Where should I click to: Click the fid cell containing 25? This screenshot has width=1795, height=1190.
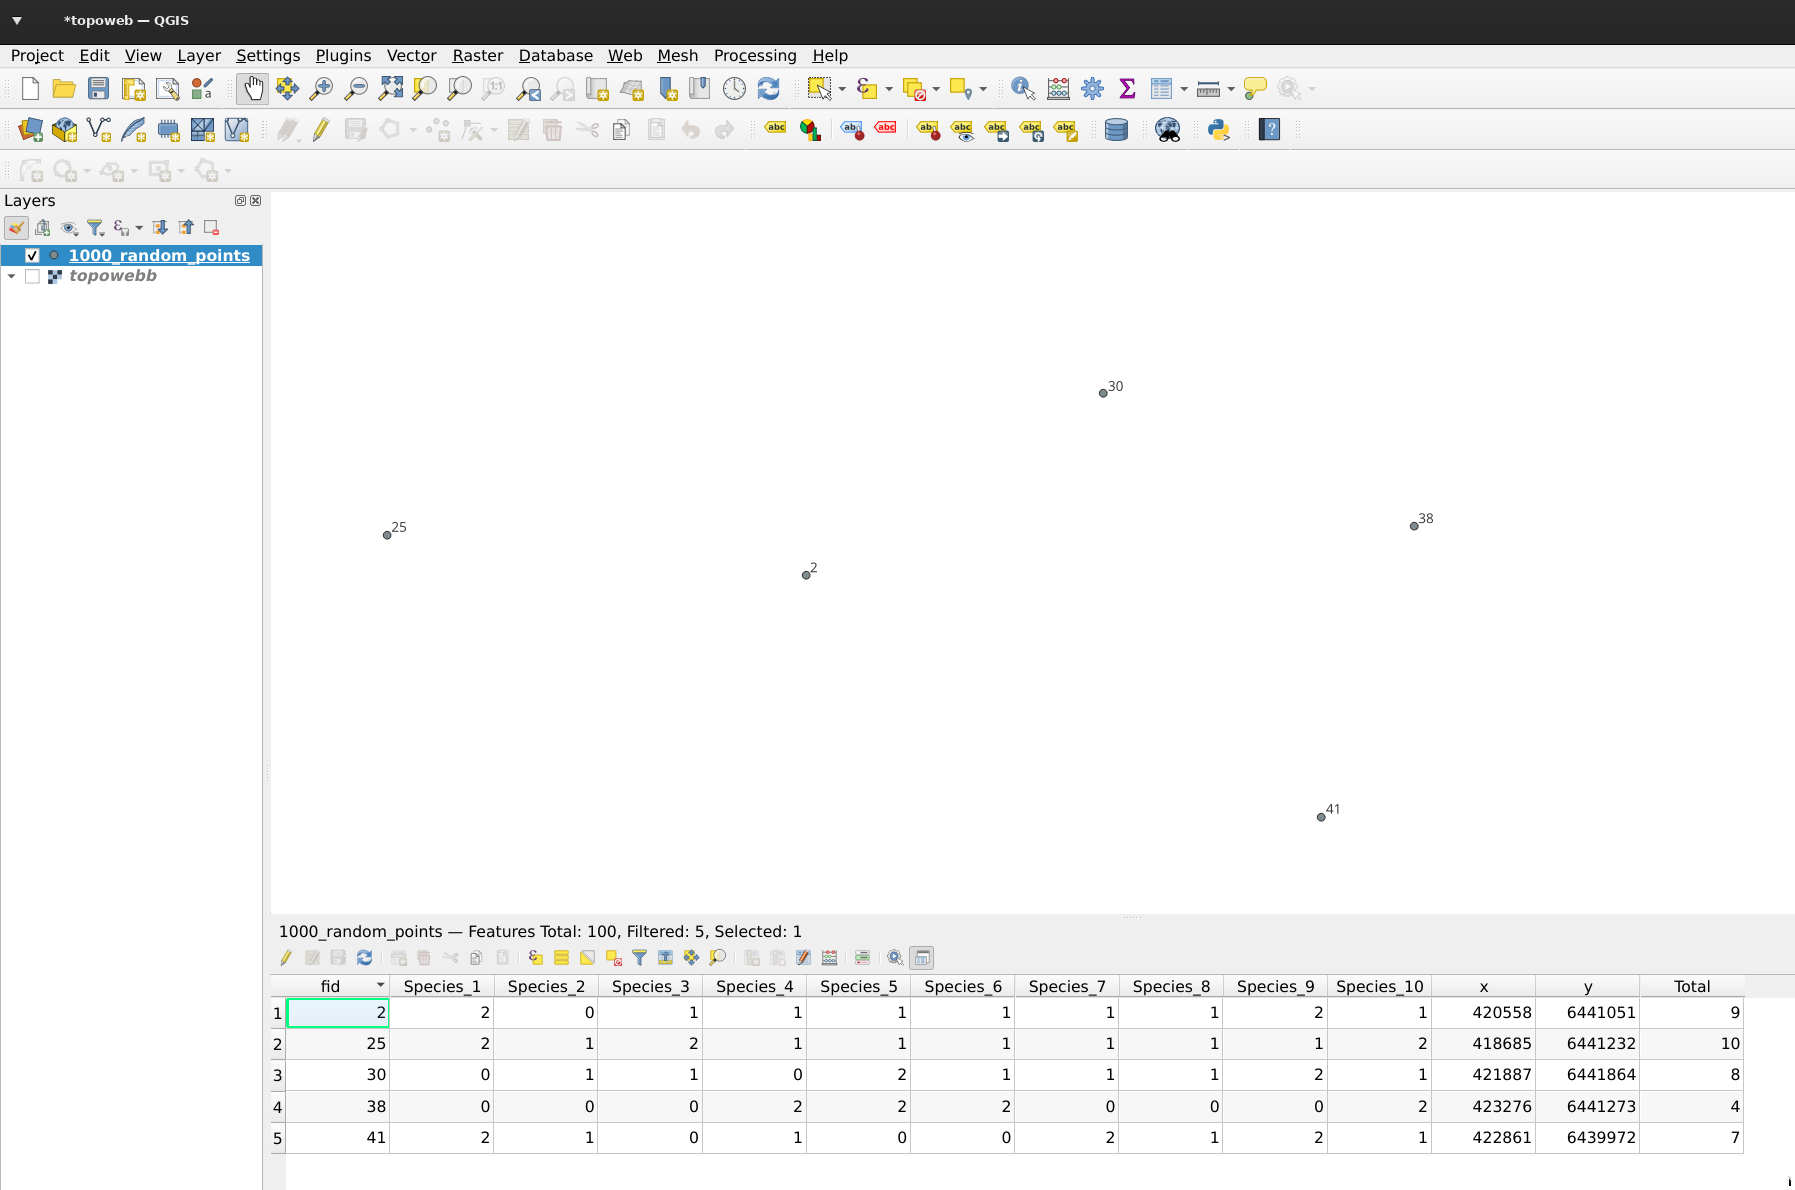point(338,1044)
